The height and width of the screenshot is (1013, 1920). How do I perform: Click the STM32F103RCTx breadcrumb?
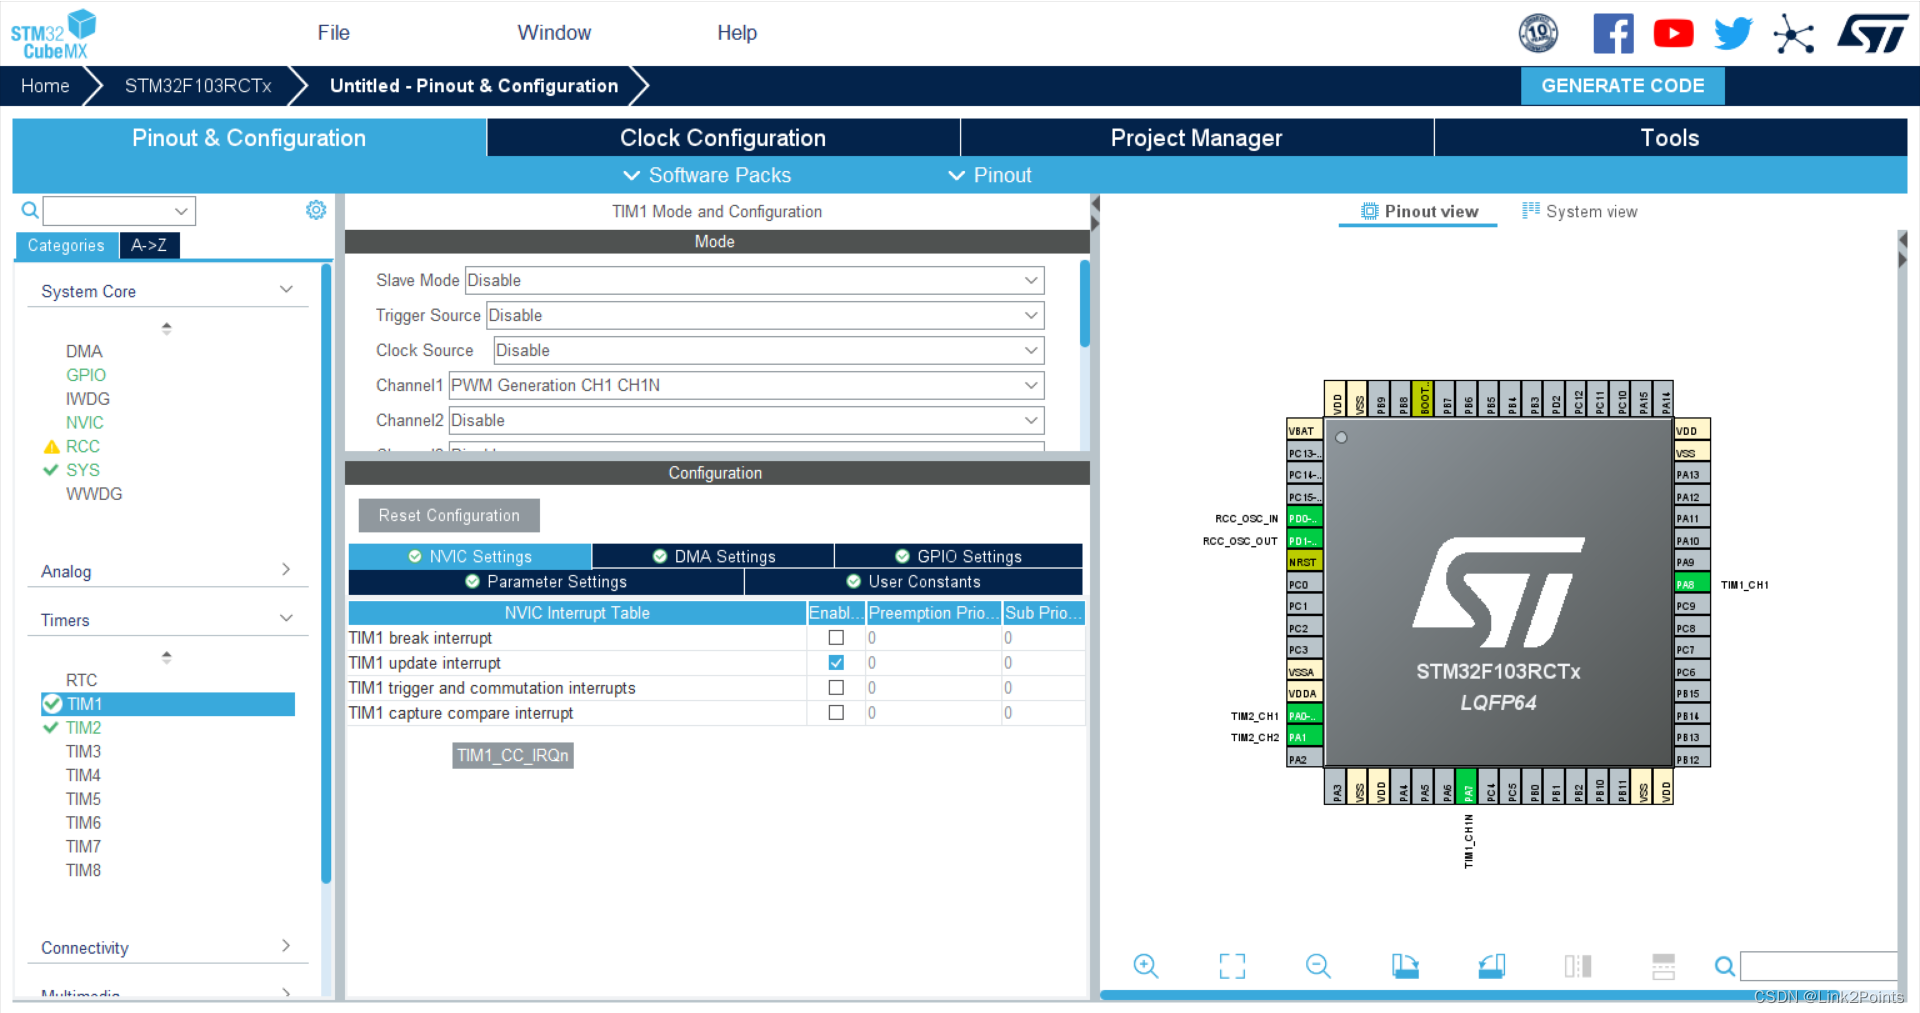pyautogui.click(x=198, y=86)
